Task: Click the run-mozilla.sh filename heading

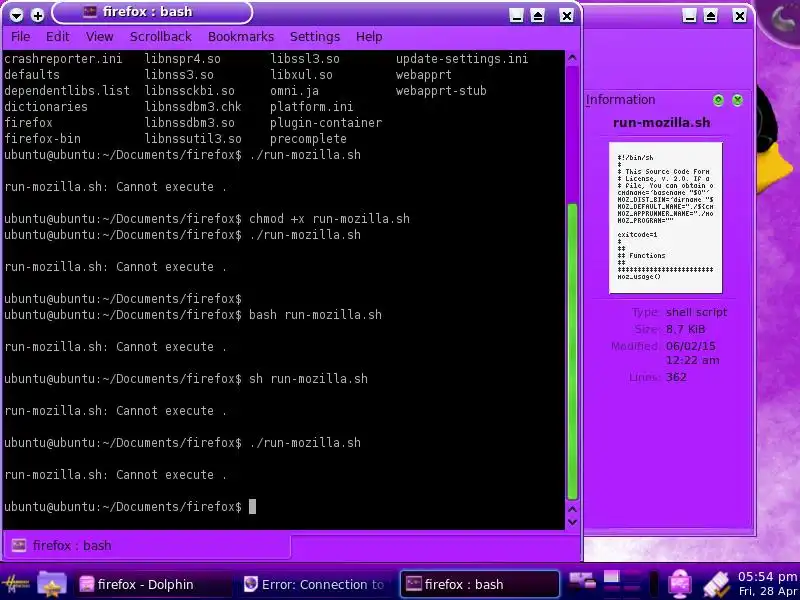Action: (x=661, y=122)
